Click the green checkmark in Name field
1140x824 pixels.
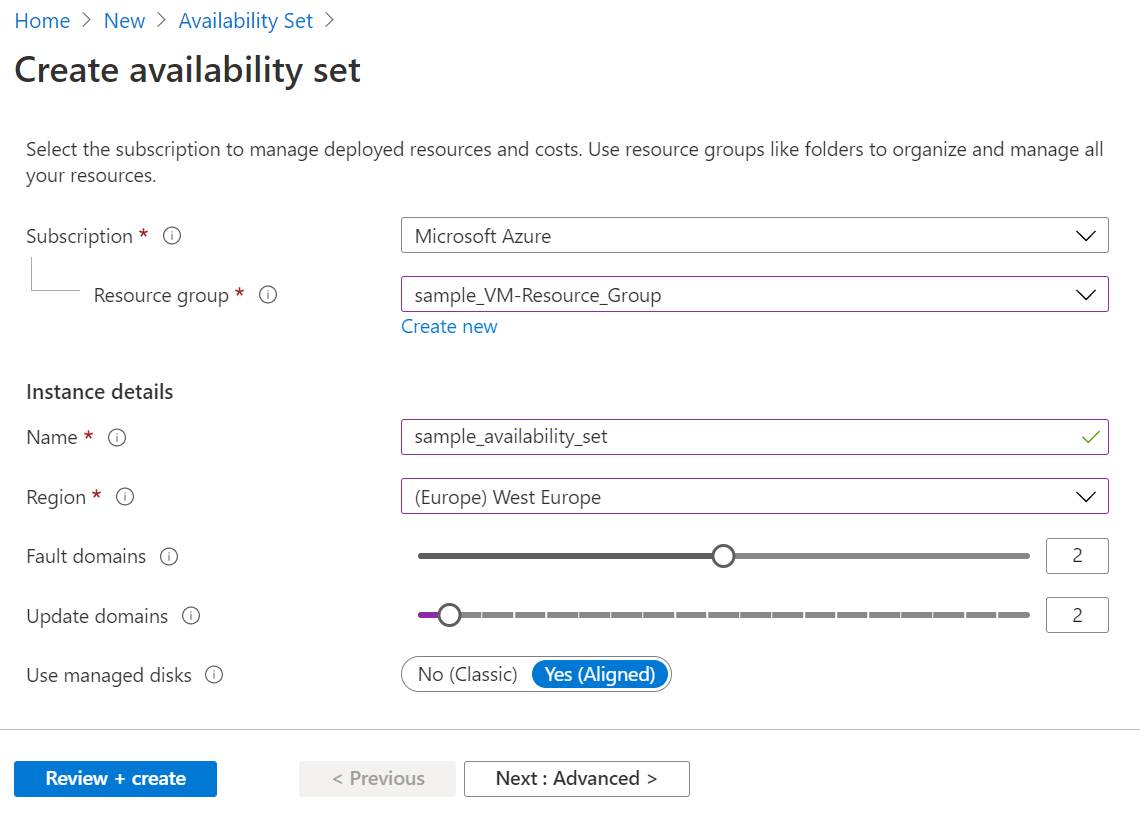coord(1090,437)
